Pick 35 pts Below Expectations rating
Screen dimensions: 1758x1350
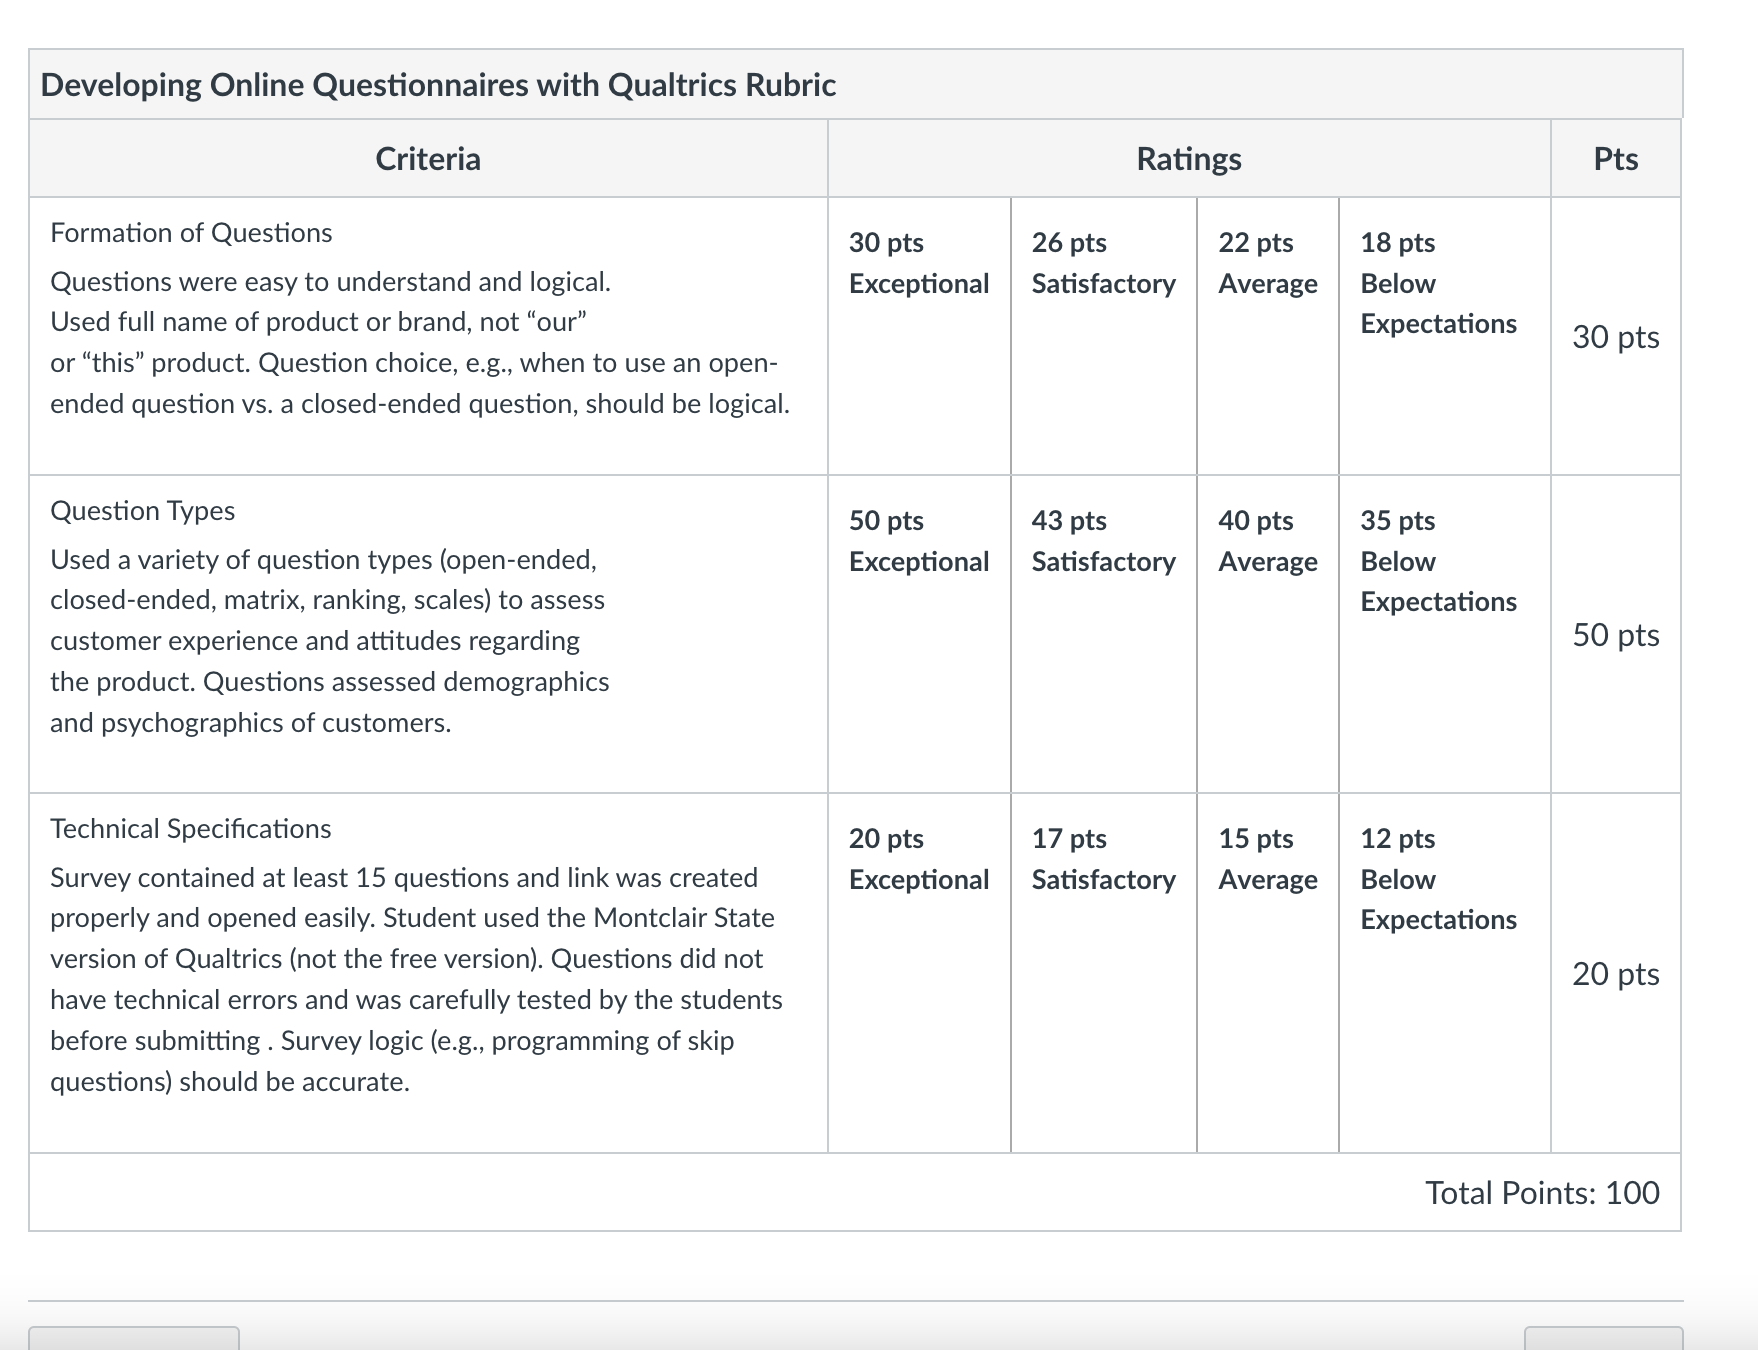click(1444, 634)
